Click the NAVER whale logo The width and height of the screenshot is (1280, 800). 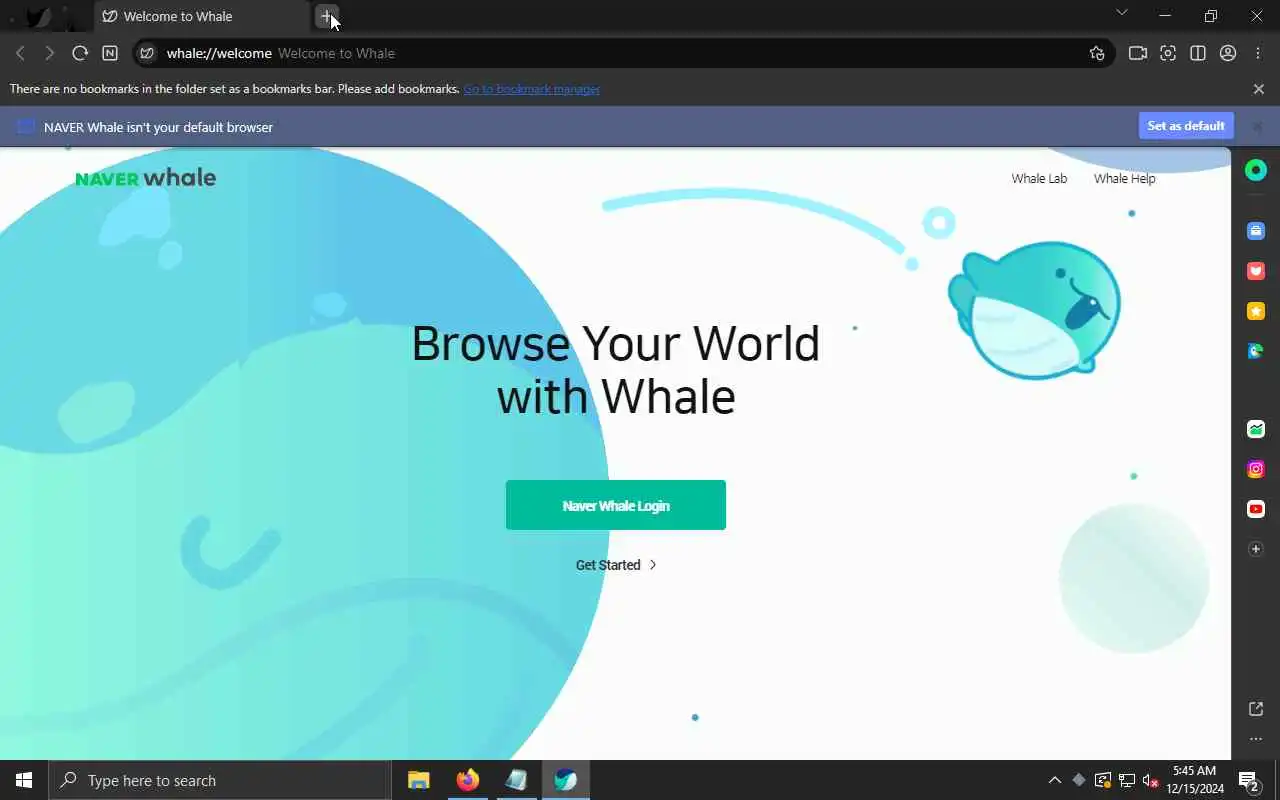pyautogui.click(x=146, y=178)
